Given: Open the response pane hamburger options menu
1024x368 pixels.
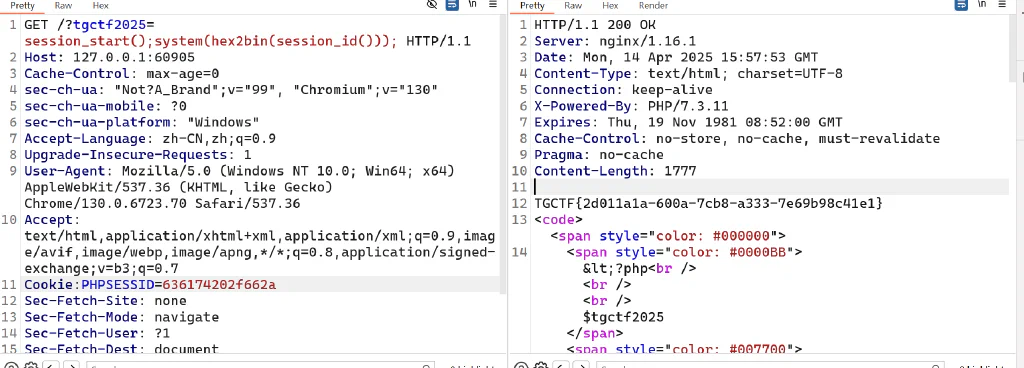Looking at the screenshot, I should 1002,5.
